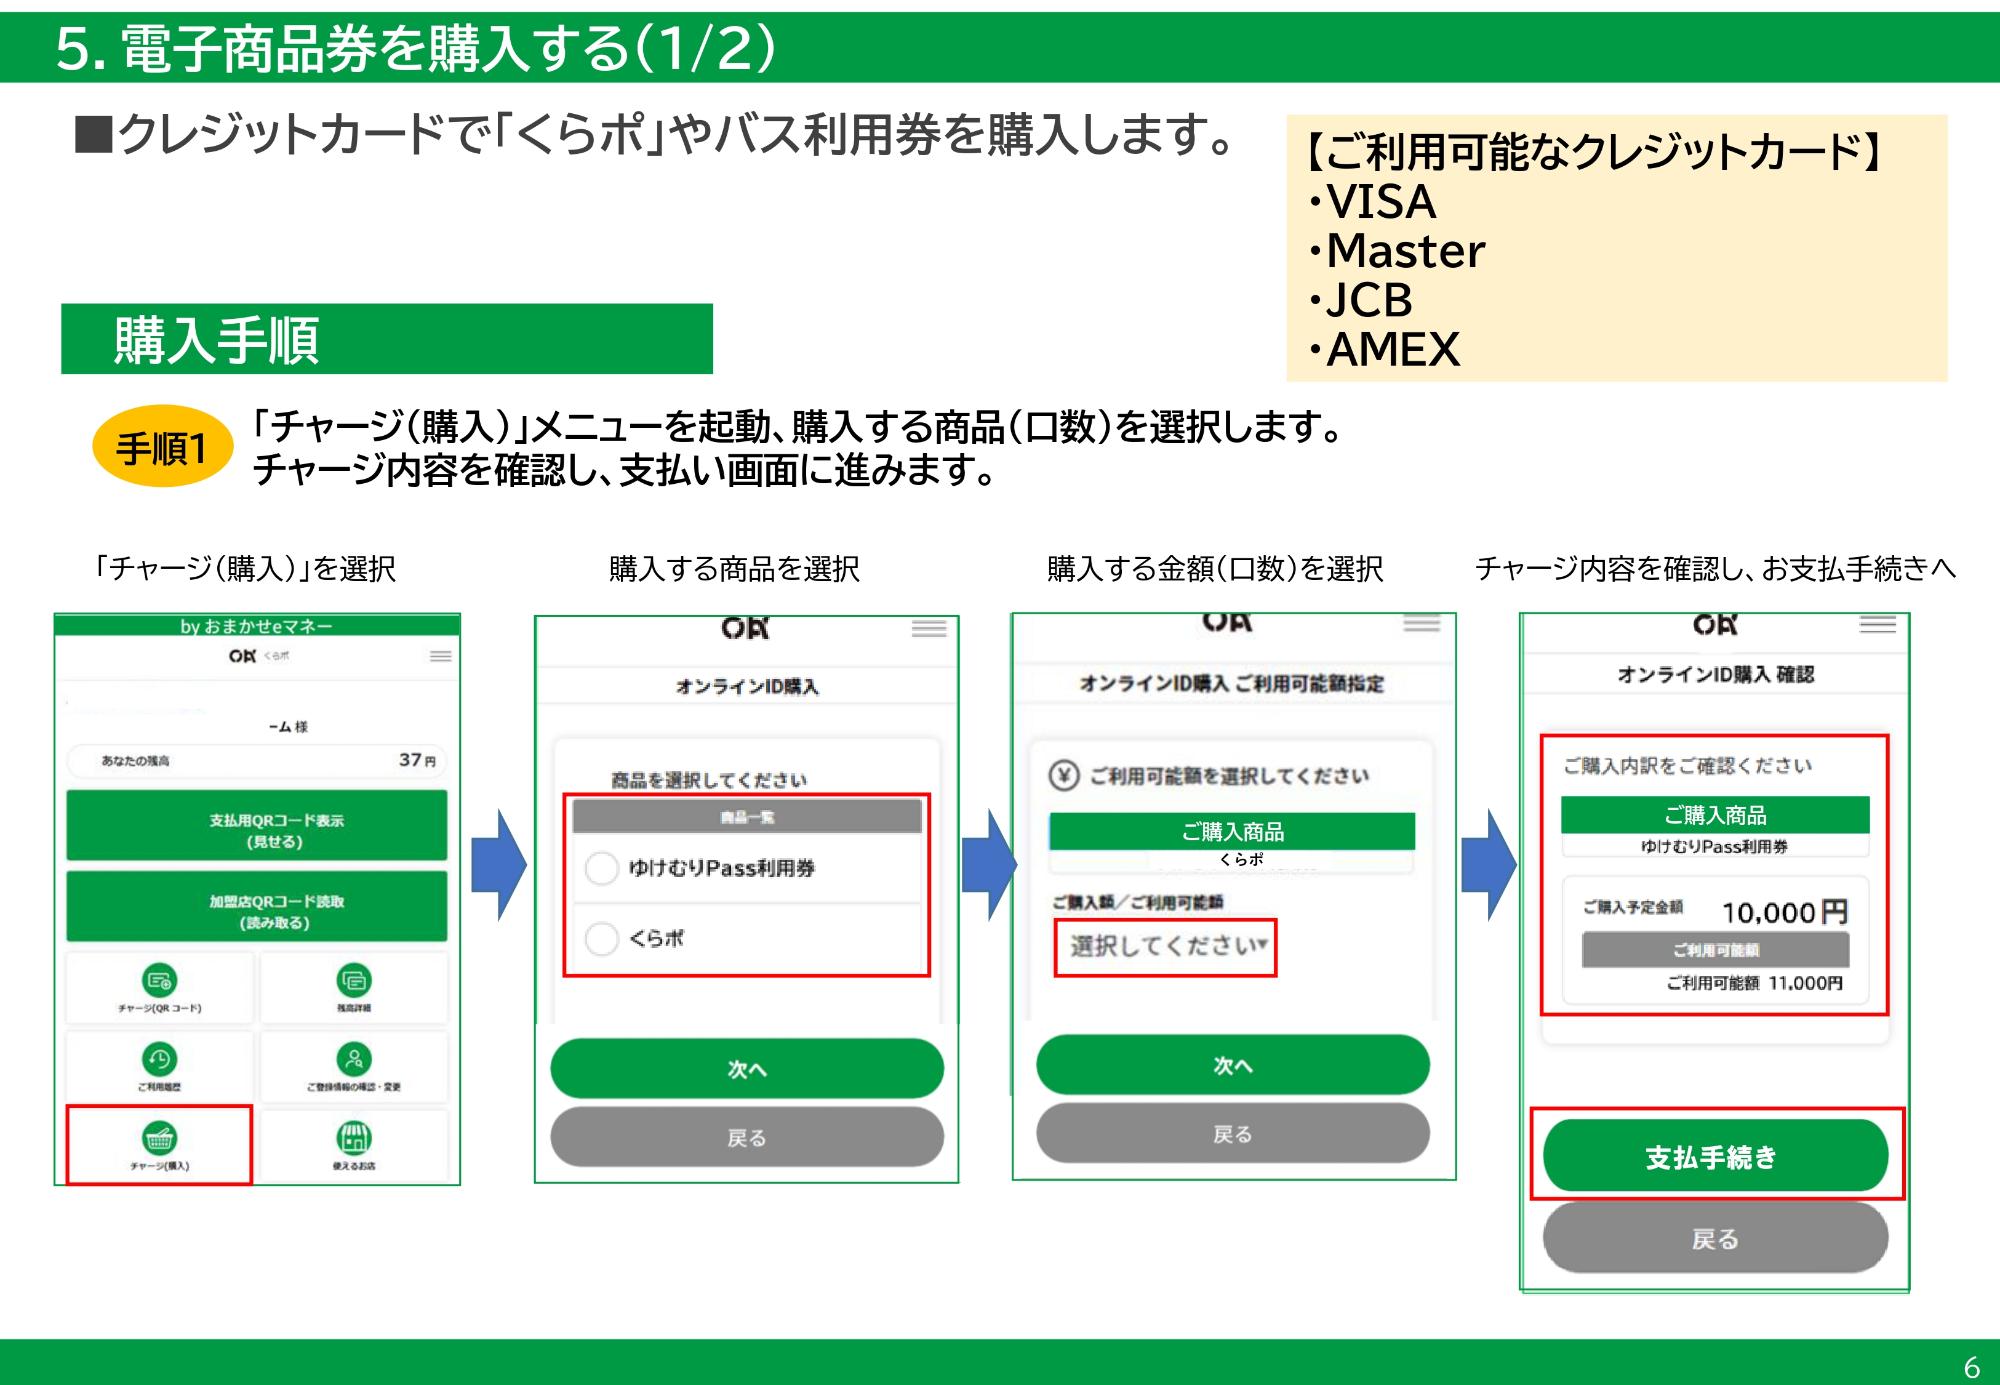Viewport: 2000px width, 1385px height.
Task: Tap the チャージ(購入) basket icon
Action: point(160,1138)
